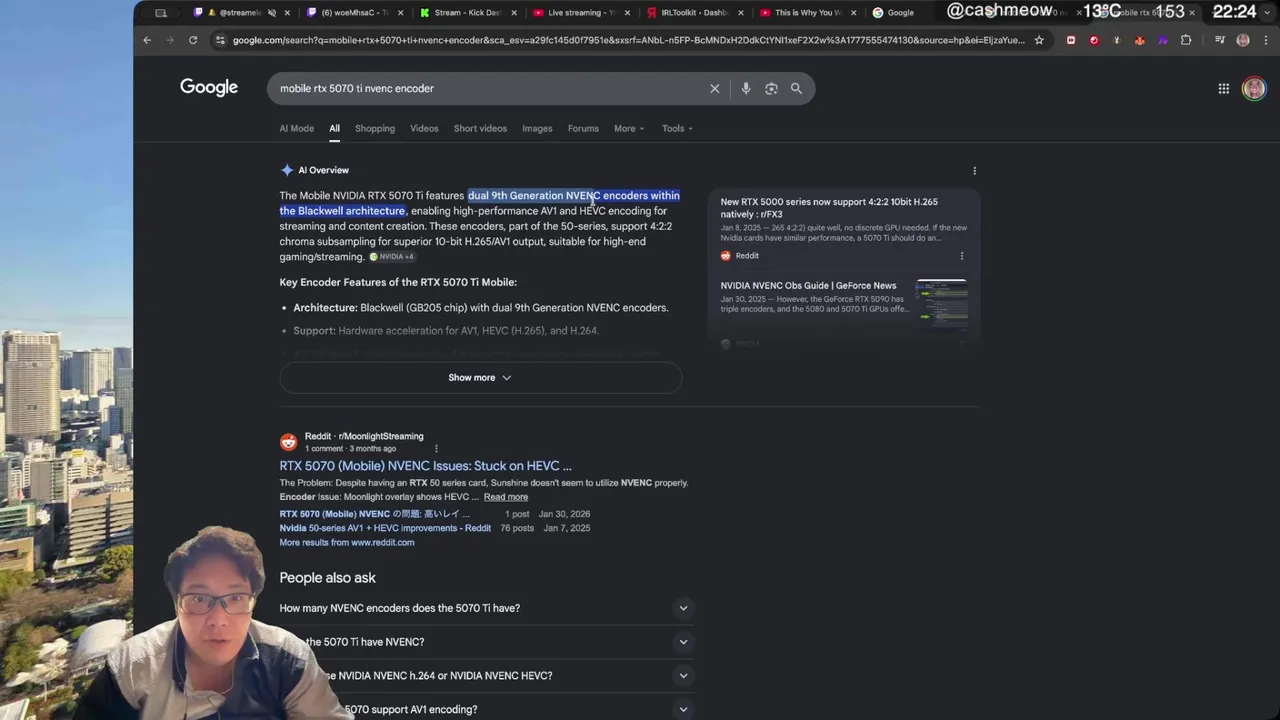This screenshot has height=720, width=1280.
Task: Select the All results tab
Action: click(334, 128)
